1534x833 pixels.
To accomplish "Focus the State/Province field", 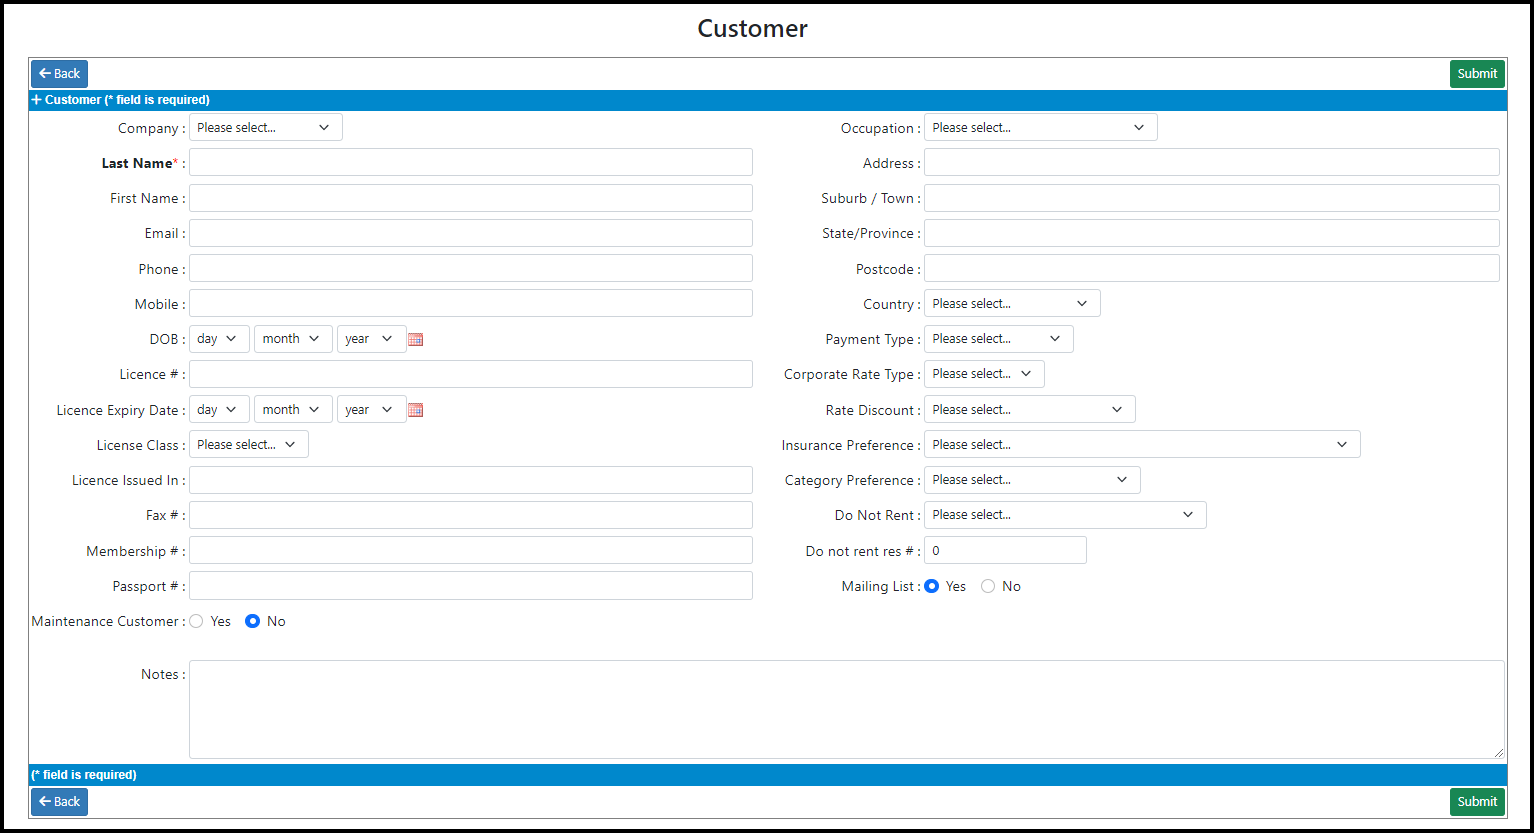I will [x=1212, y=233].
